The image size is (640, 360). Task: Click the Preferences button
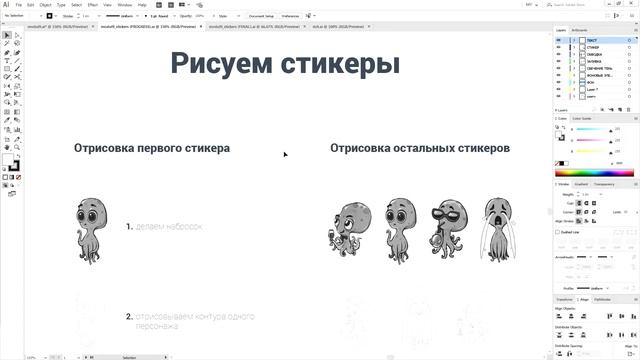point(290,16)
